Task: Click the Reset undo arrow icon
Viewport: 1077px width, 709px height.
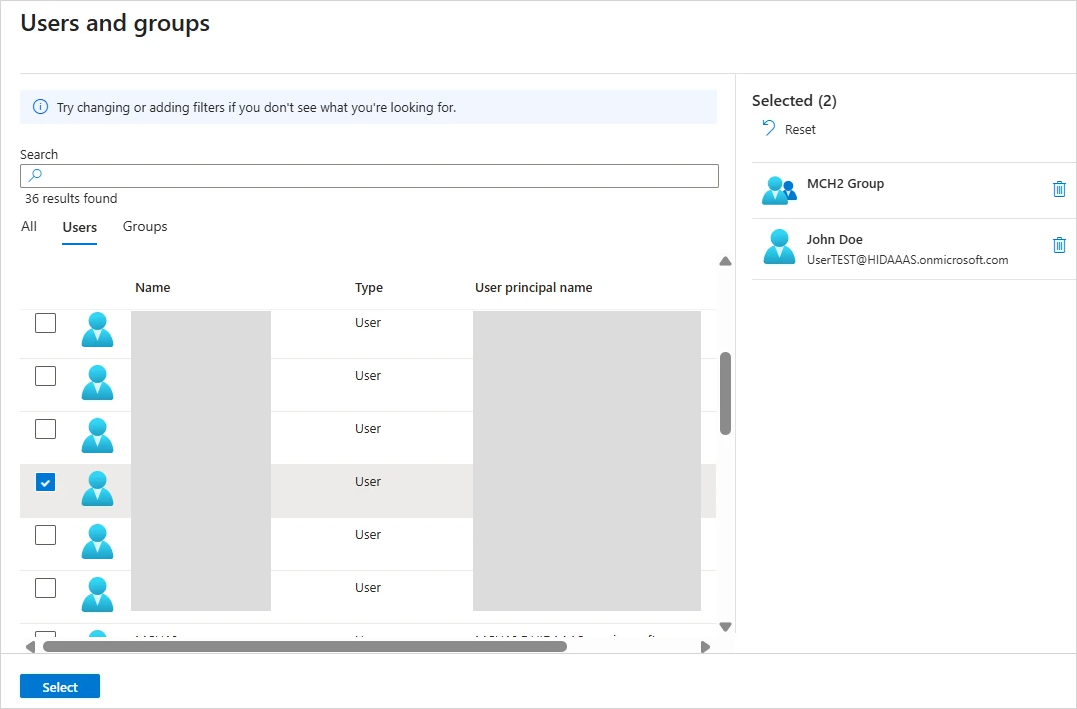Action: click(x=768, y=128)
